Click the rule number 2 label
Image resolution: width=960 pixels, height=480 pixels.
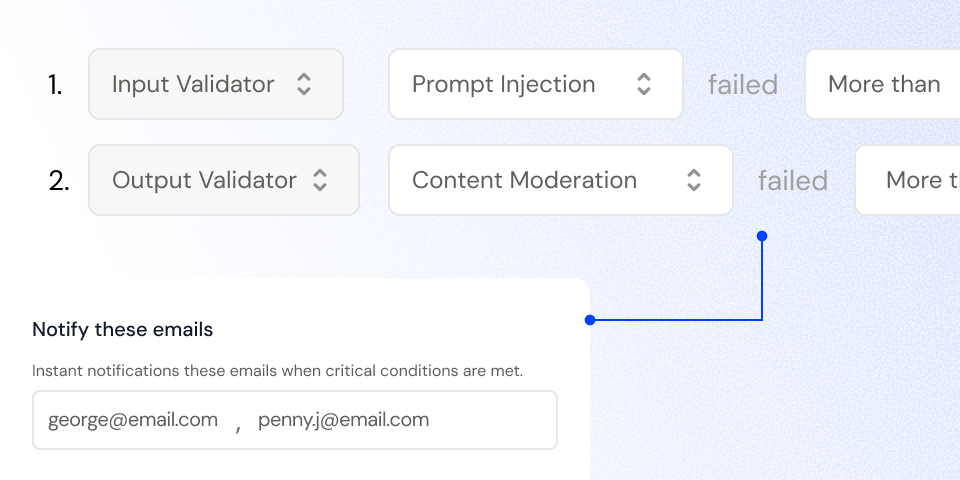pyautogui.click(x=59, y=181)
